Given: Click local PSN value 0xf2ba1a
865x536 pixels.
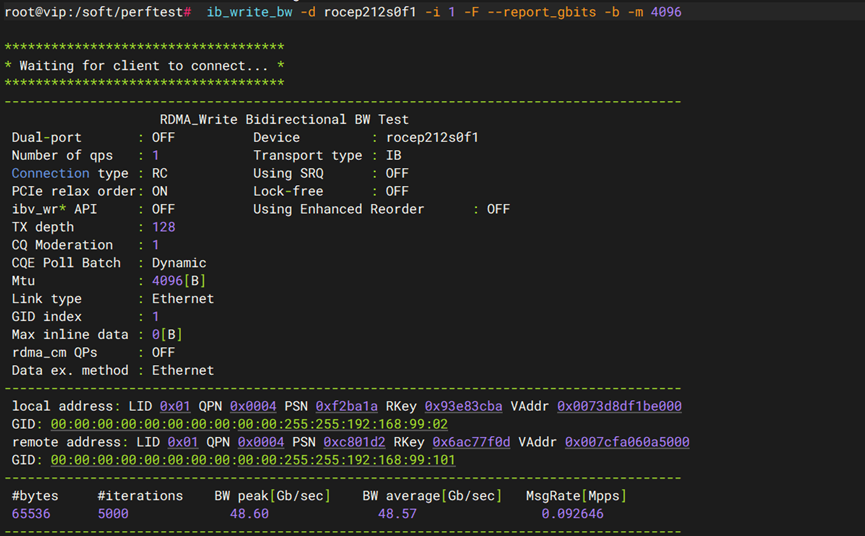Looking at the screenshot, I should pos(346,406).
